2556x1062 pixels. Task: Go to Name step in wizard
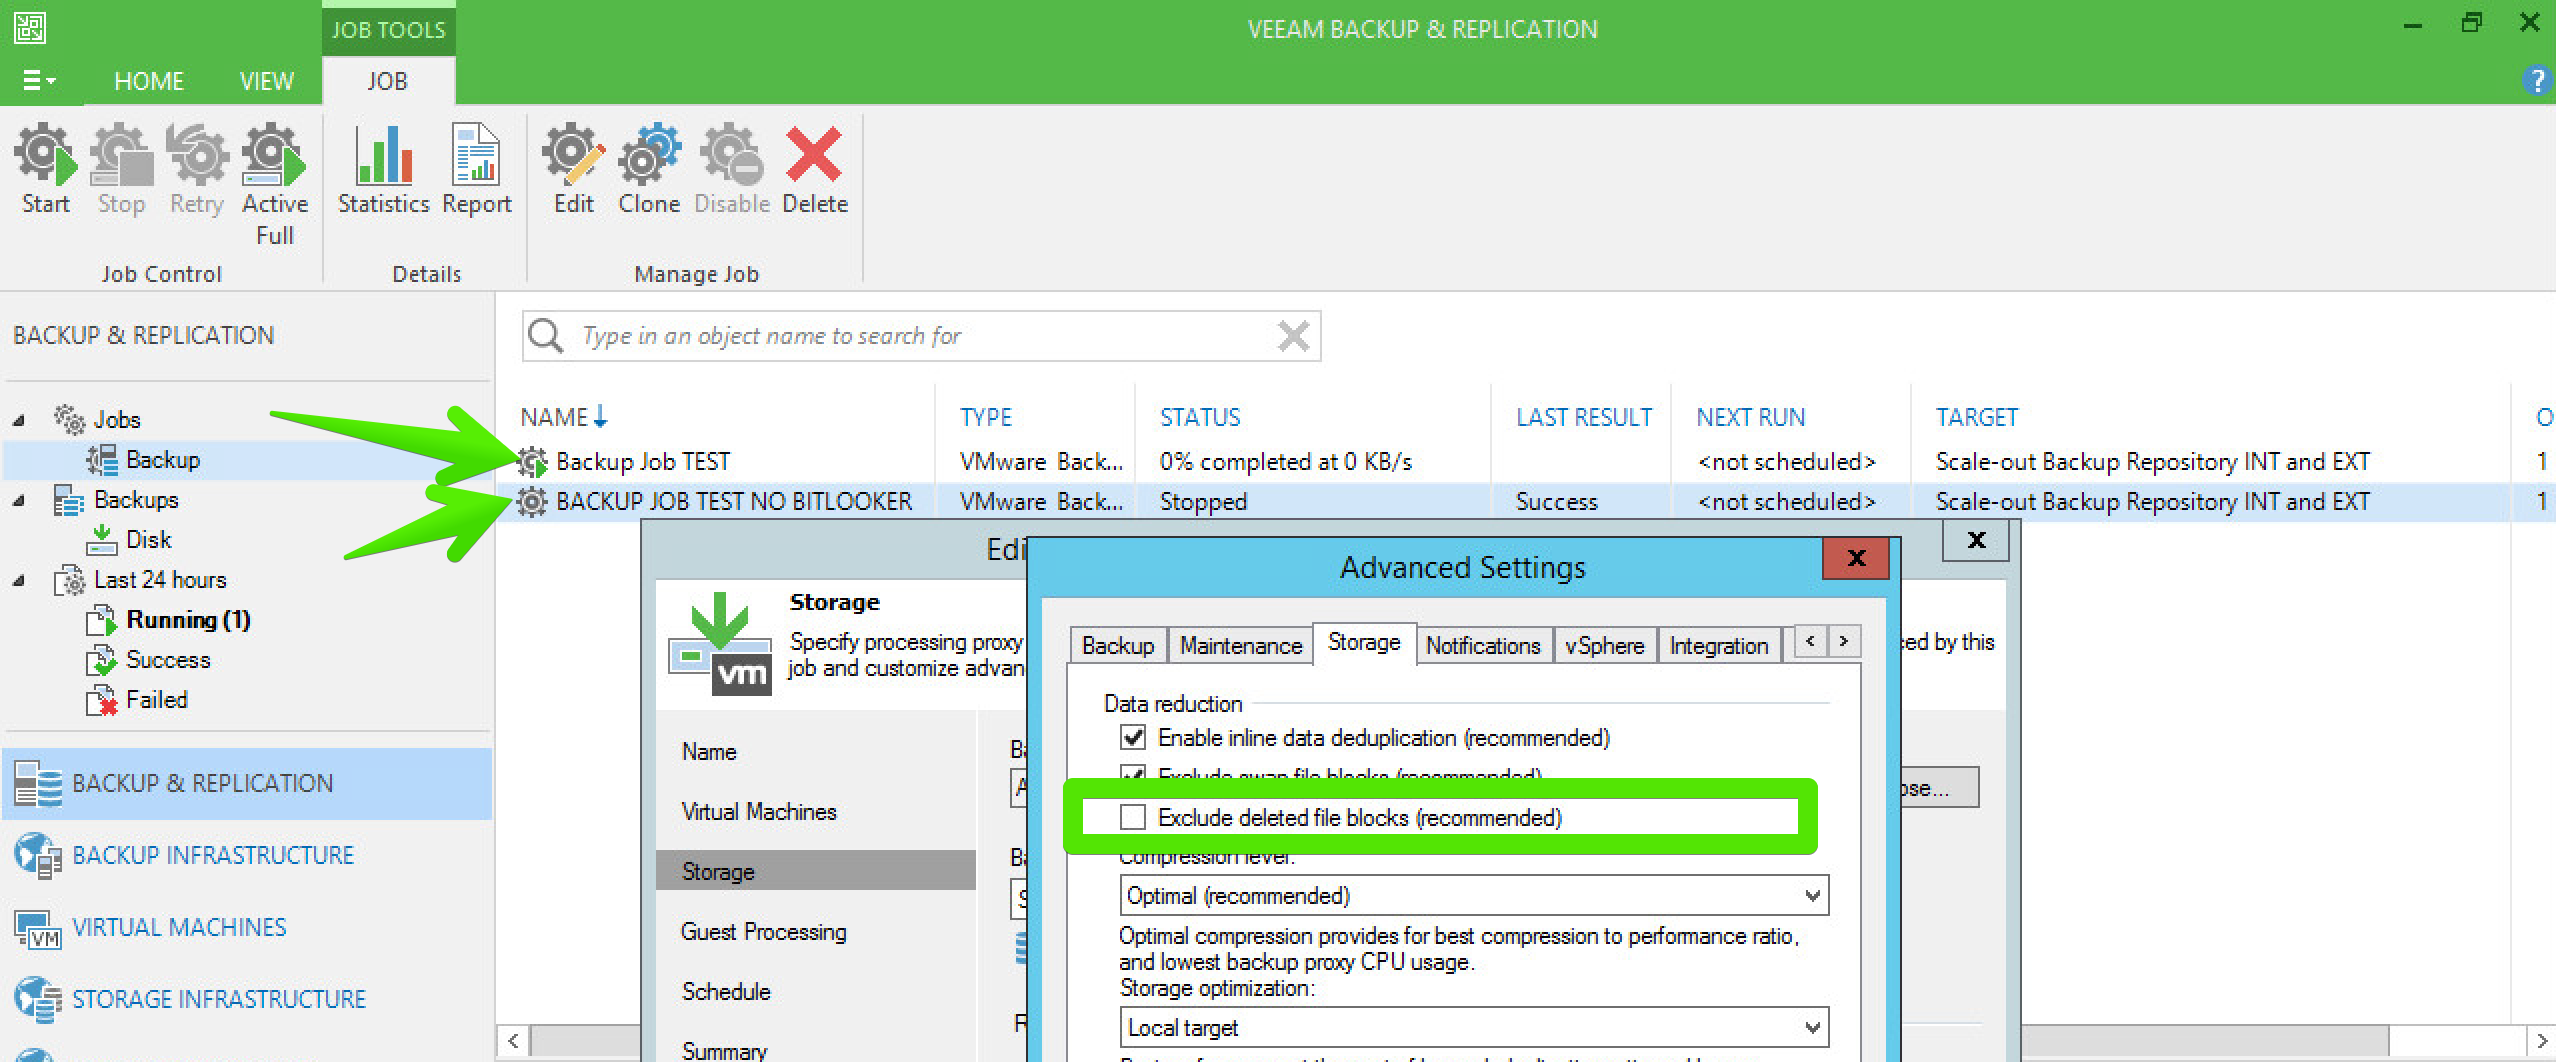709,752
